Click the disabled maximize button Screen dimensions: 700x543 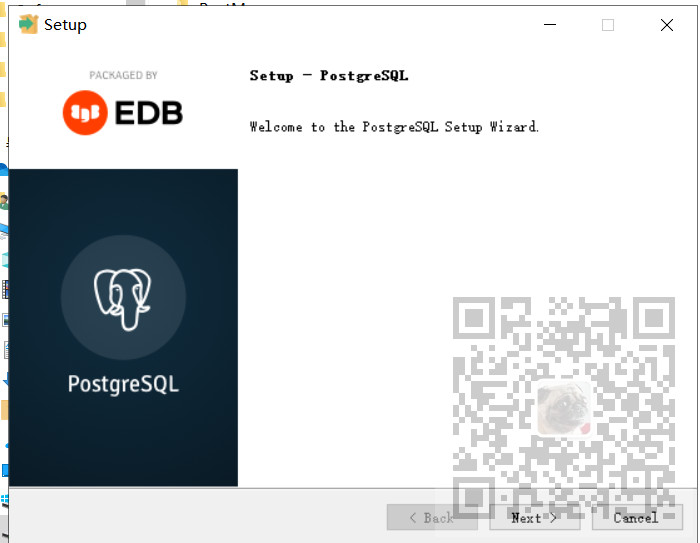608,25
